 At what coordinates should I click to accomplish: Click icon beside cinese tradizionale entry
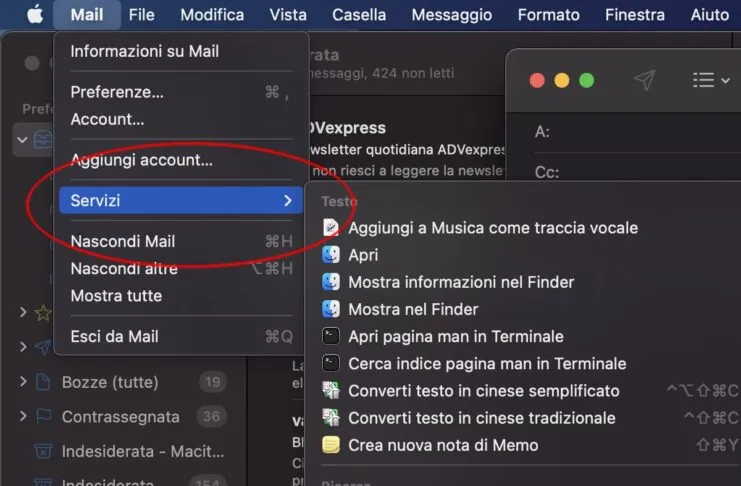tap(331, 418)
